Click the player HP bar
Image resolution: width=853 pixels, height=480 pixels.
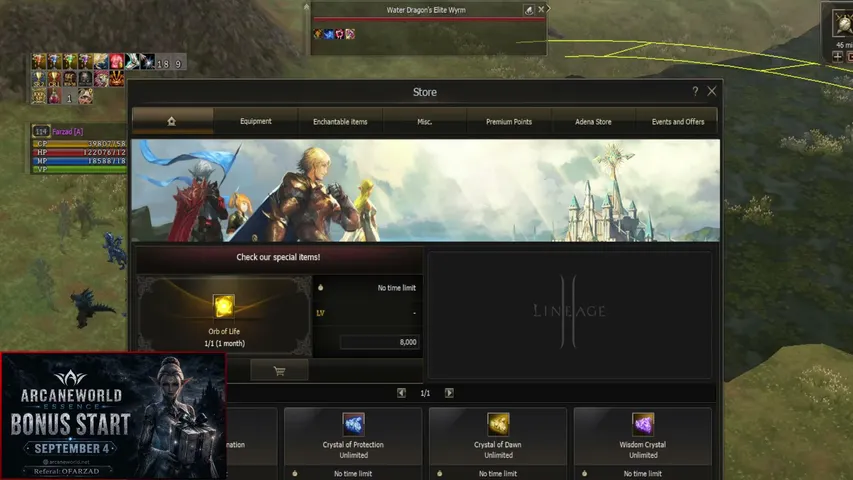[79, 152]
